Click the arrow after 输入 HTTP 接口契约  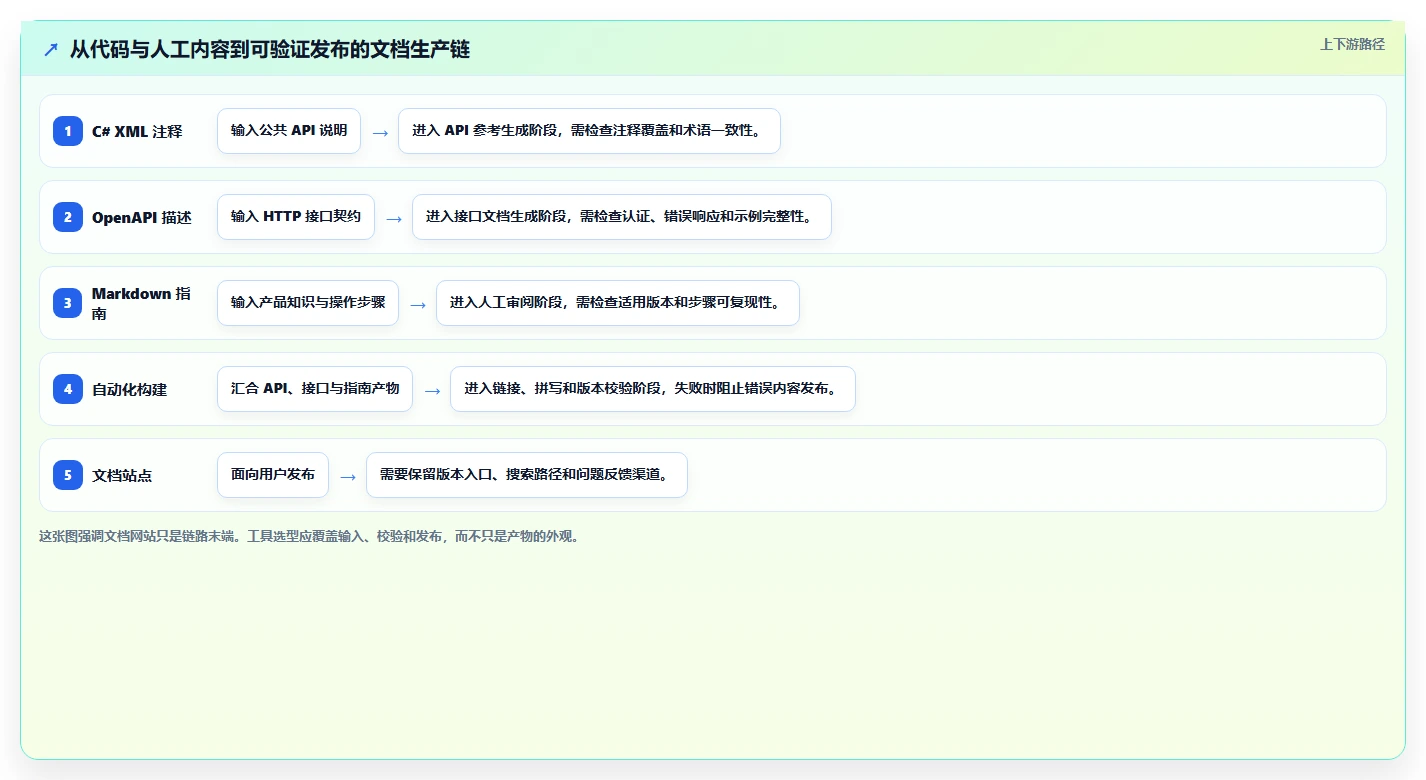[x=394, y=218]
